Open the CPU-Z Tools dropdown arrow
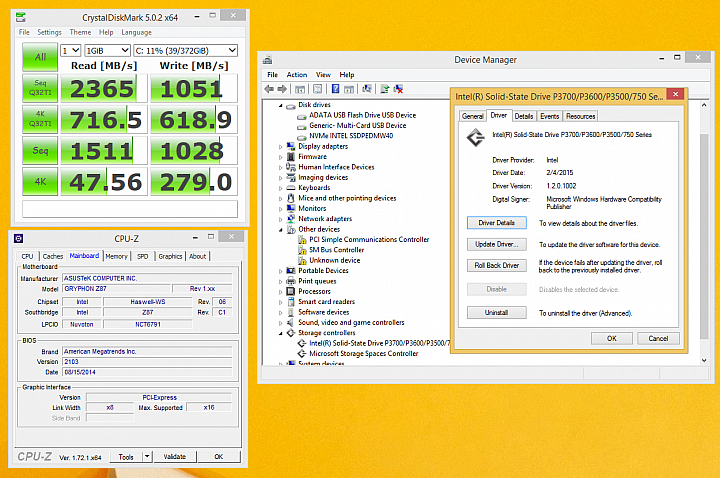The width and height of the screenshot is (720, 478). (x=147, y=456)
